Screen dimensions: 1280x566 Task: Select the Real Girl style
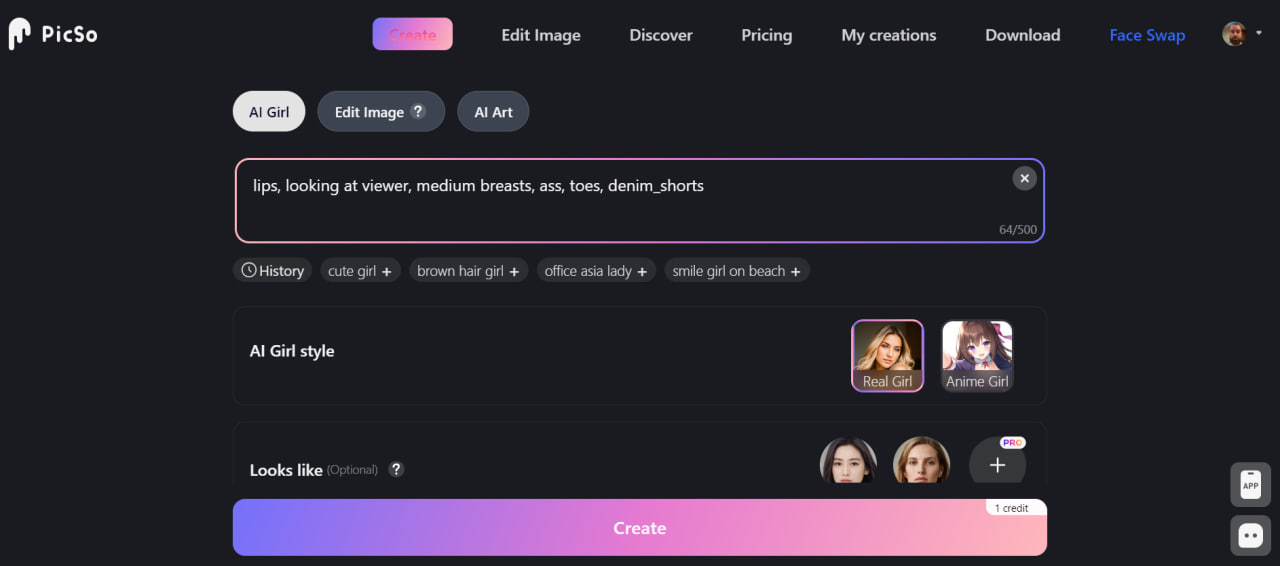[887, 356]
